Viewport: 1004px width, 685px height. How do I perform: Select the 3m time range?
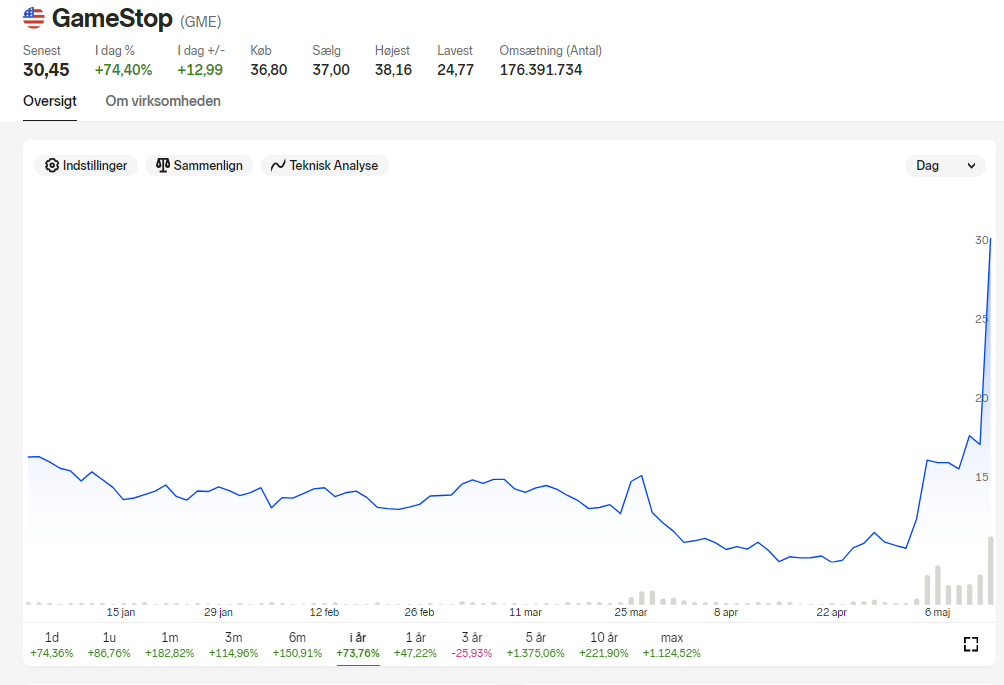pyautogui.click(x=234, y=645)
